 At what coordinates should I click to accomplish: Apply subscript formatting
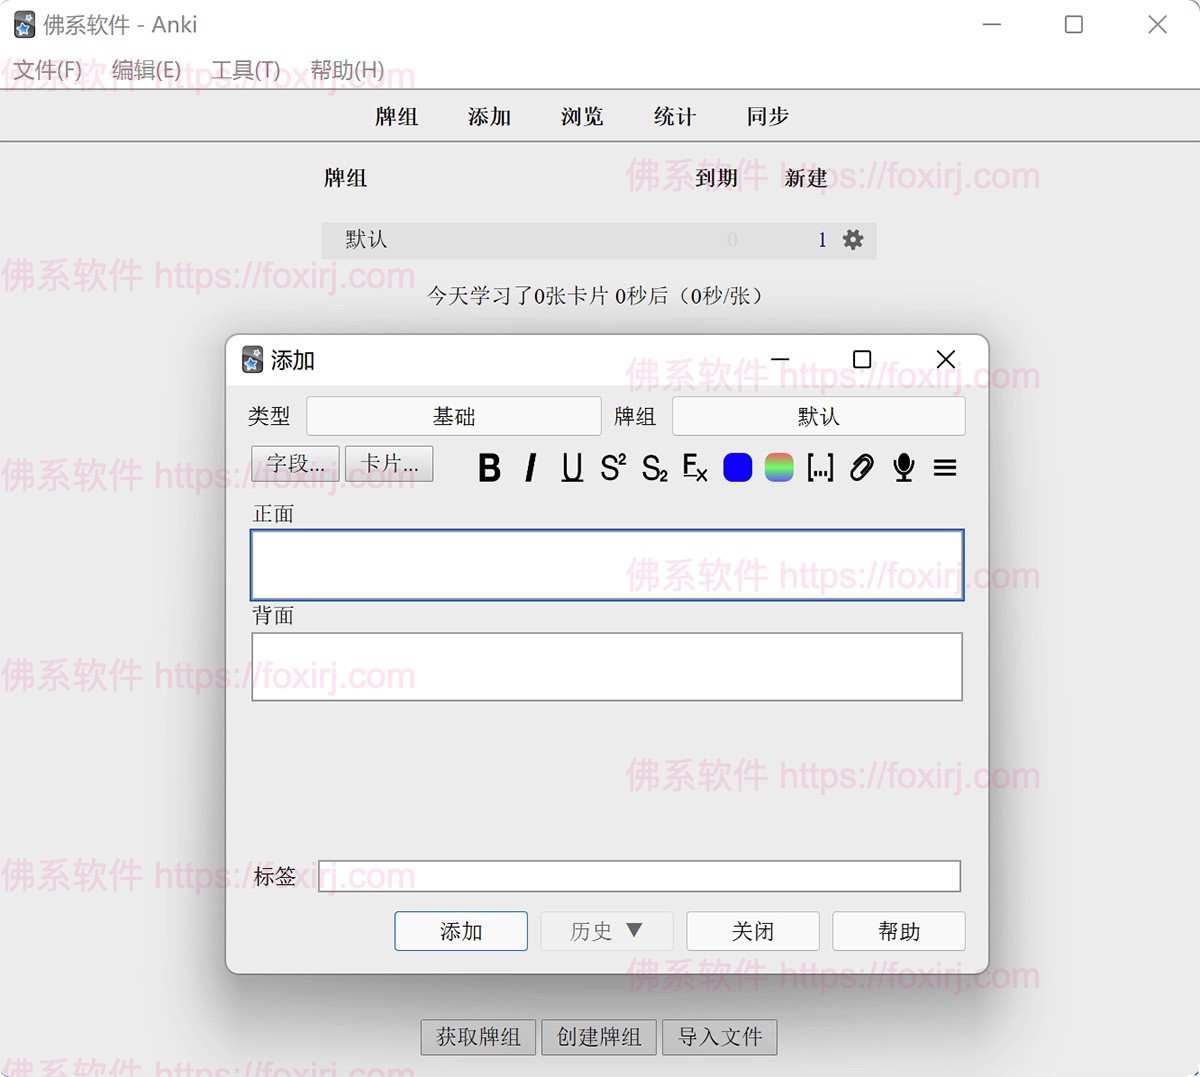click(654, 468)
